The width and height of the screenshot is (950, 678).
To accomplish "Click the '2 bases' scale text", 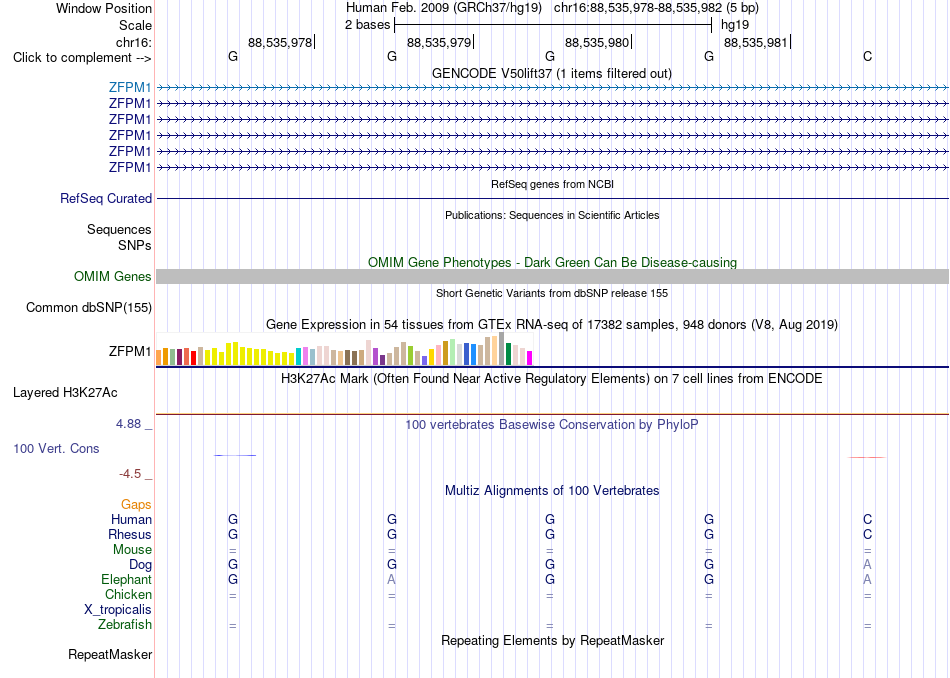I will 367,25.
